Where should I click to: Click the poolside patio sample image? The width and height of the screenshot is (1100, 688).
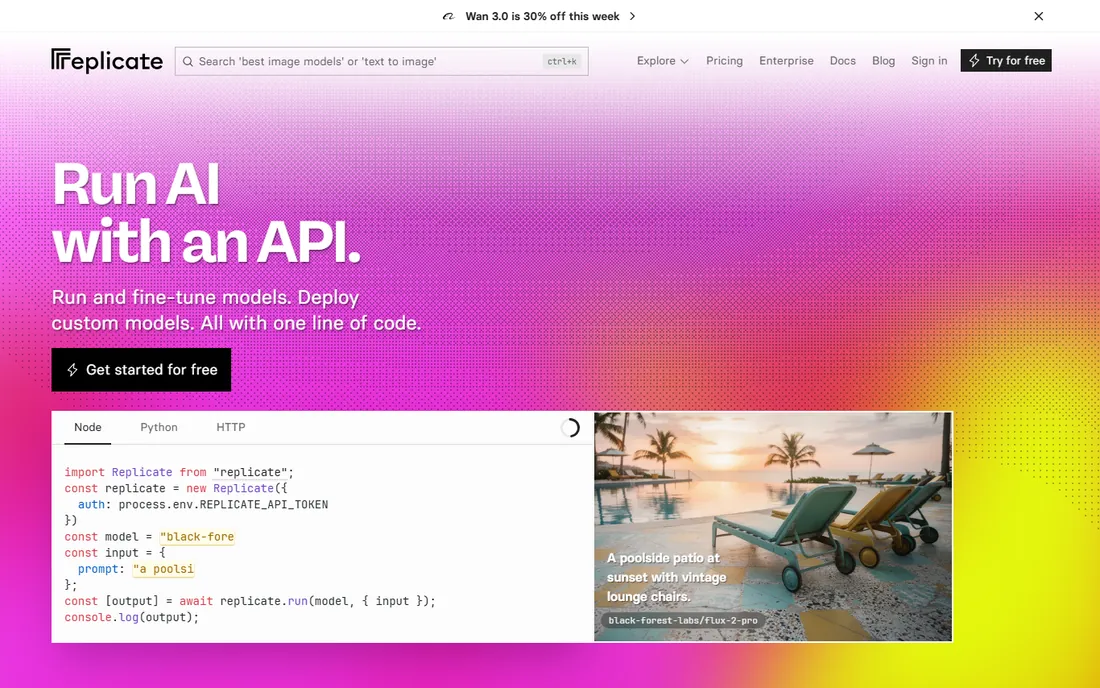coord(773,526)
